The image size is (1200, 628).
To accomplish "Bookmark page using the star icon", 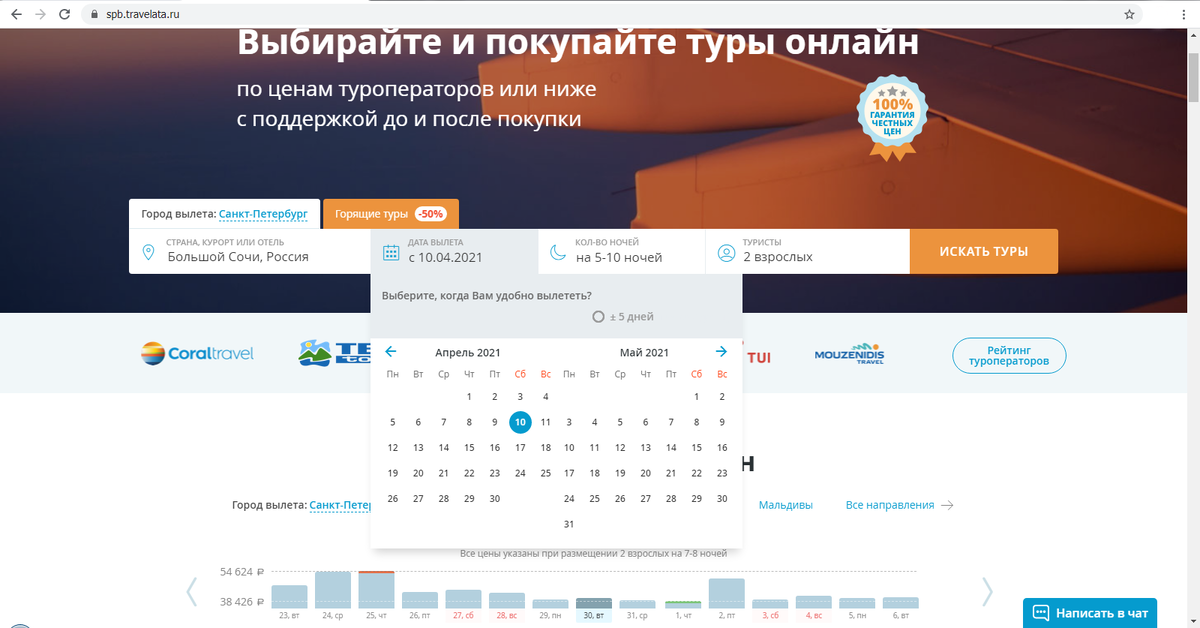I will 1129,15.
